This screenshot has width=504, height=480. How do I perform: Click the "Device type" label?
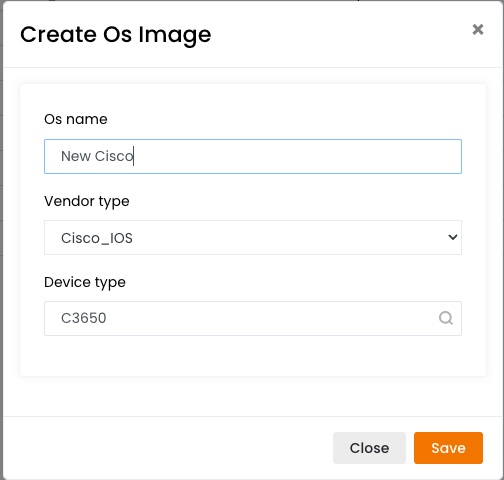click(x=85, y=282)
